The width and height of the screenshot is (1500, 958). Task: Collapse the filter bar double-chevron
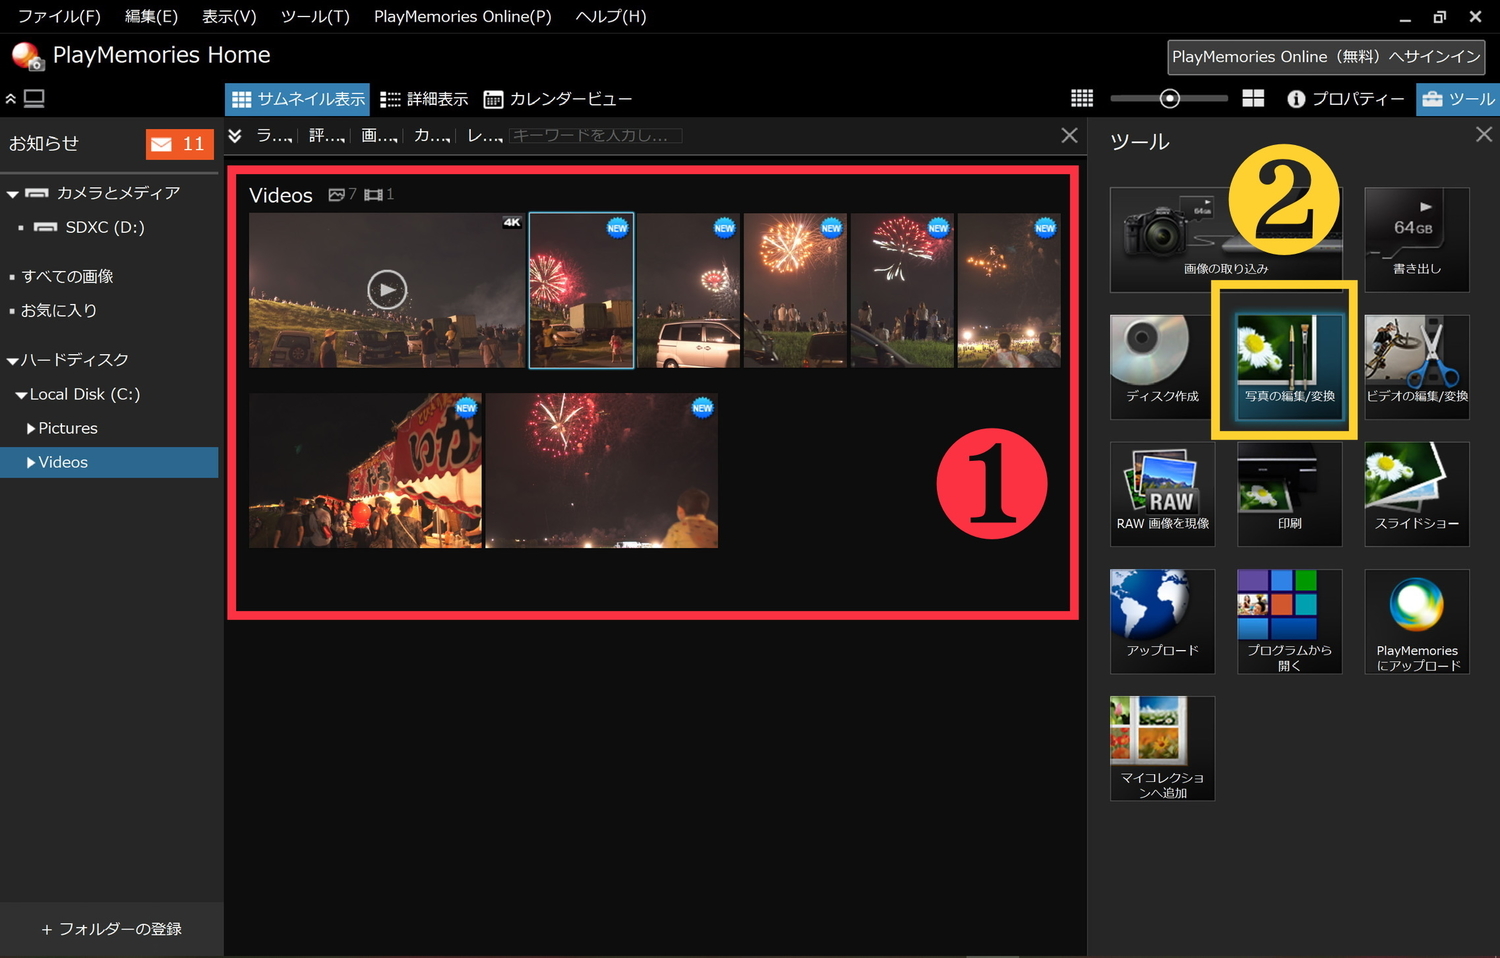point(235,135)
